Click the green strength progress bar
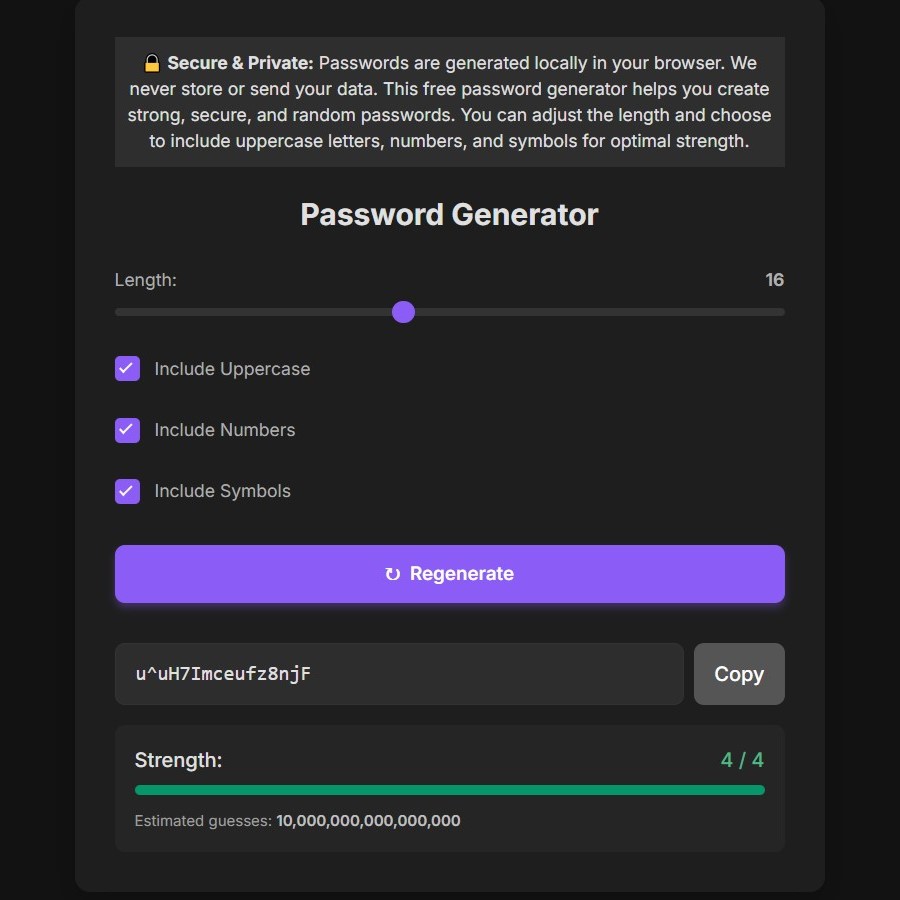The width and height of the screenshot is (900, 900). point(450,789)
